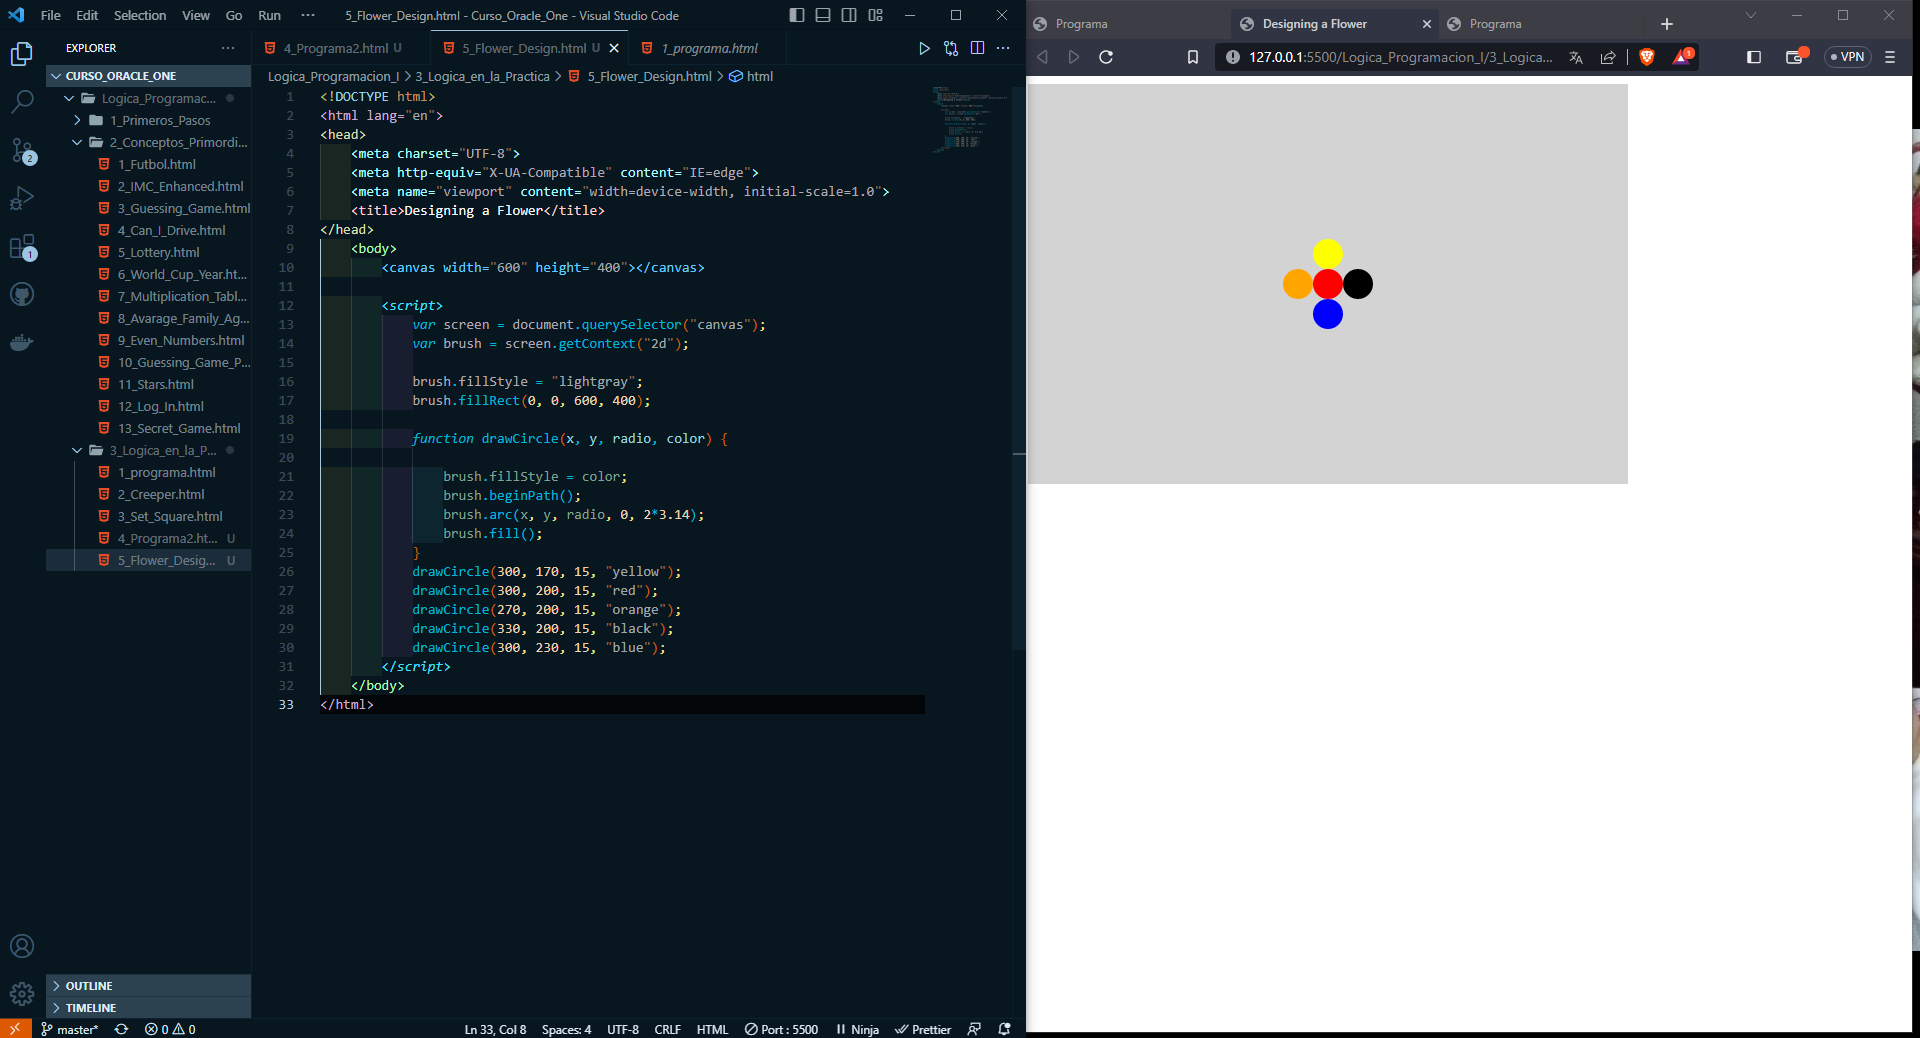Open the Manage gear menu

click(22, 994)
